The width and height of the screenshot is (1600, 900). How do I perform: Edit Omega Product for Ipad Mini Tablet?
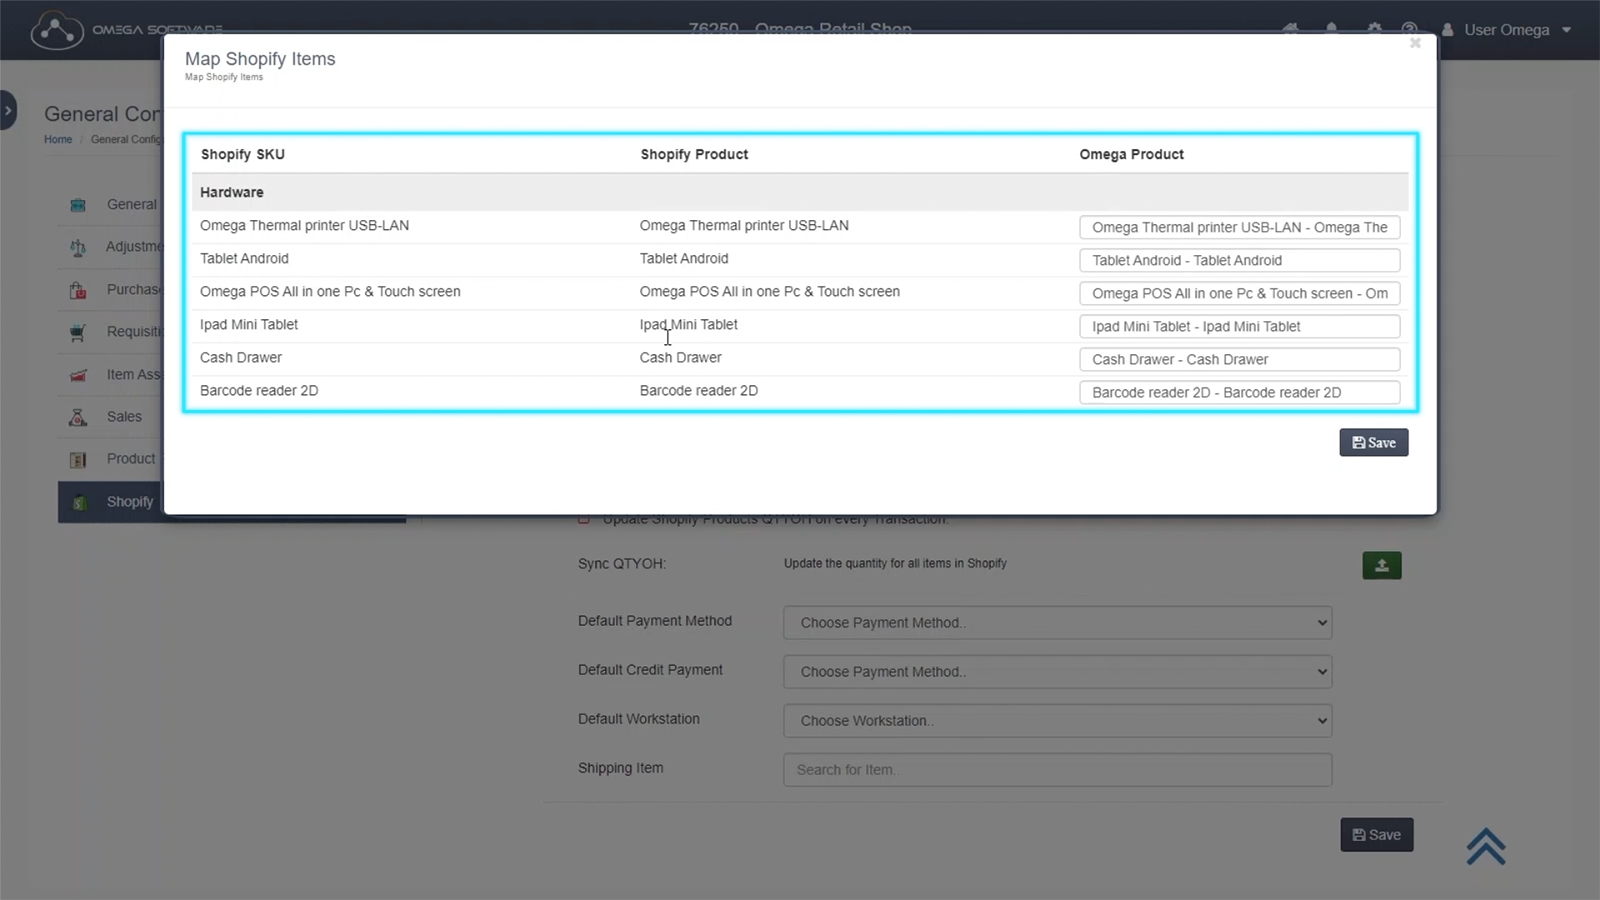[x=1240, y=326]
